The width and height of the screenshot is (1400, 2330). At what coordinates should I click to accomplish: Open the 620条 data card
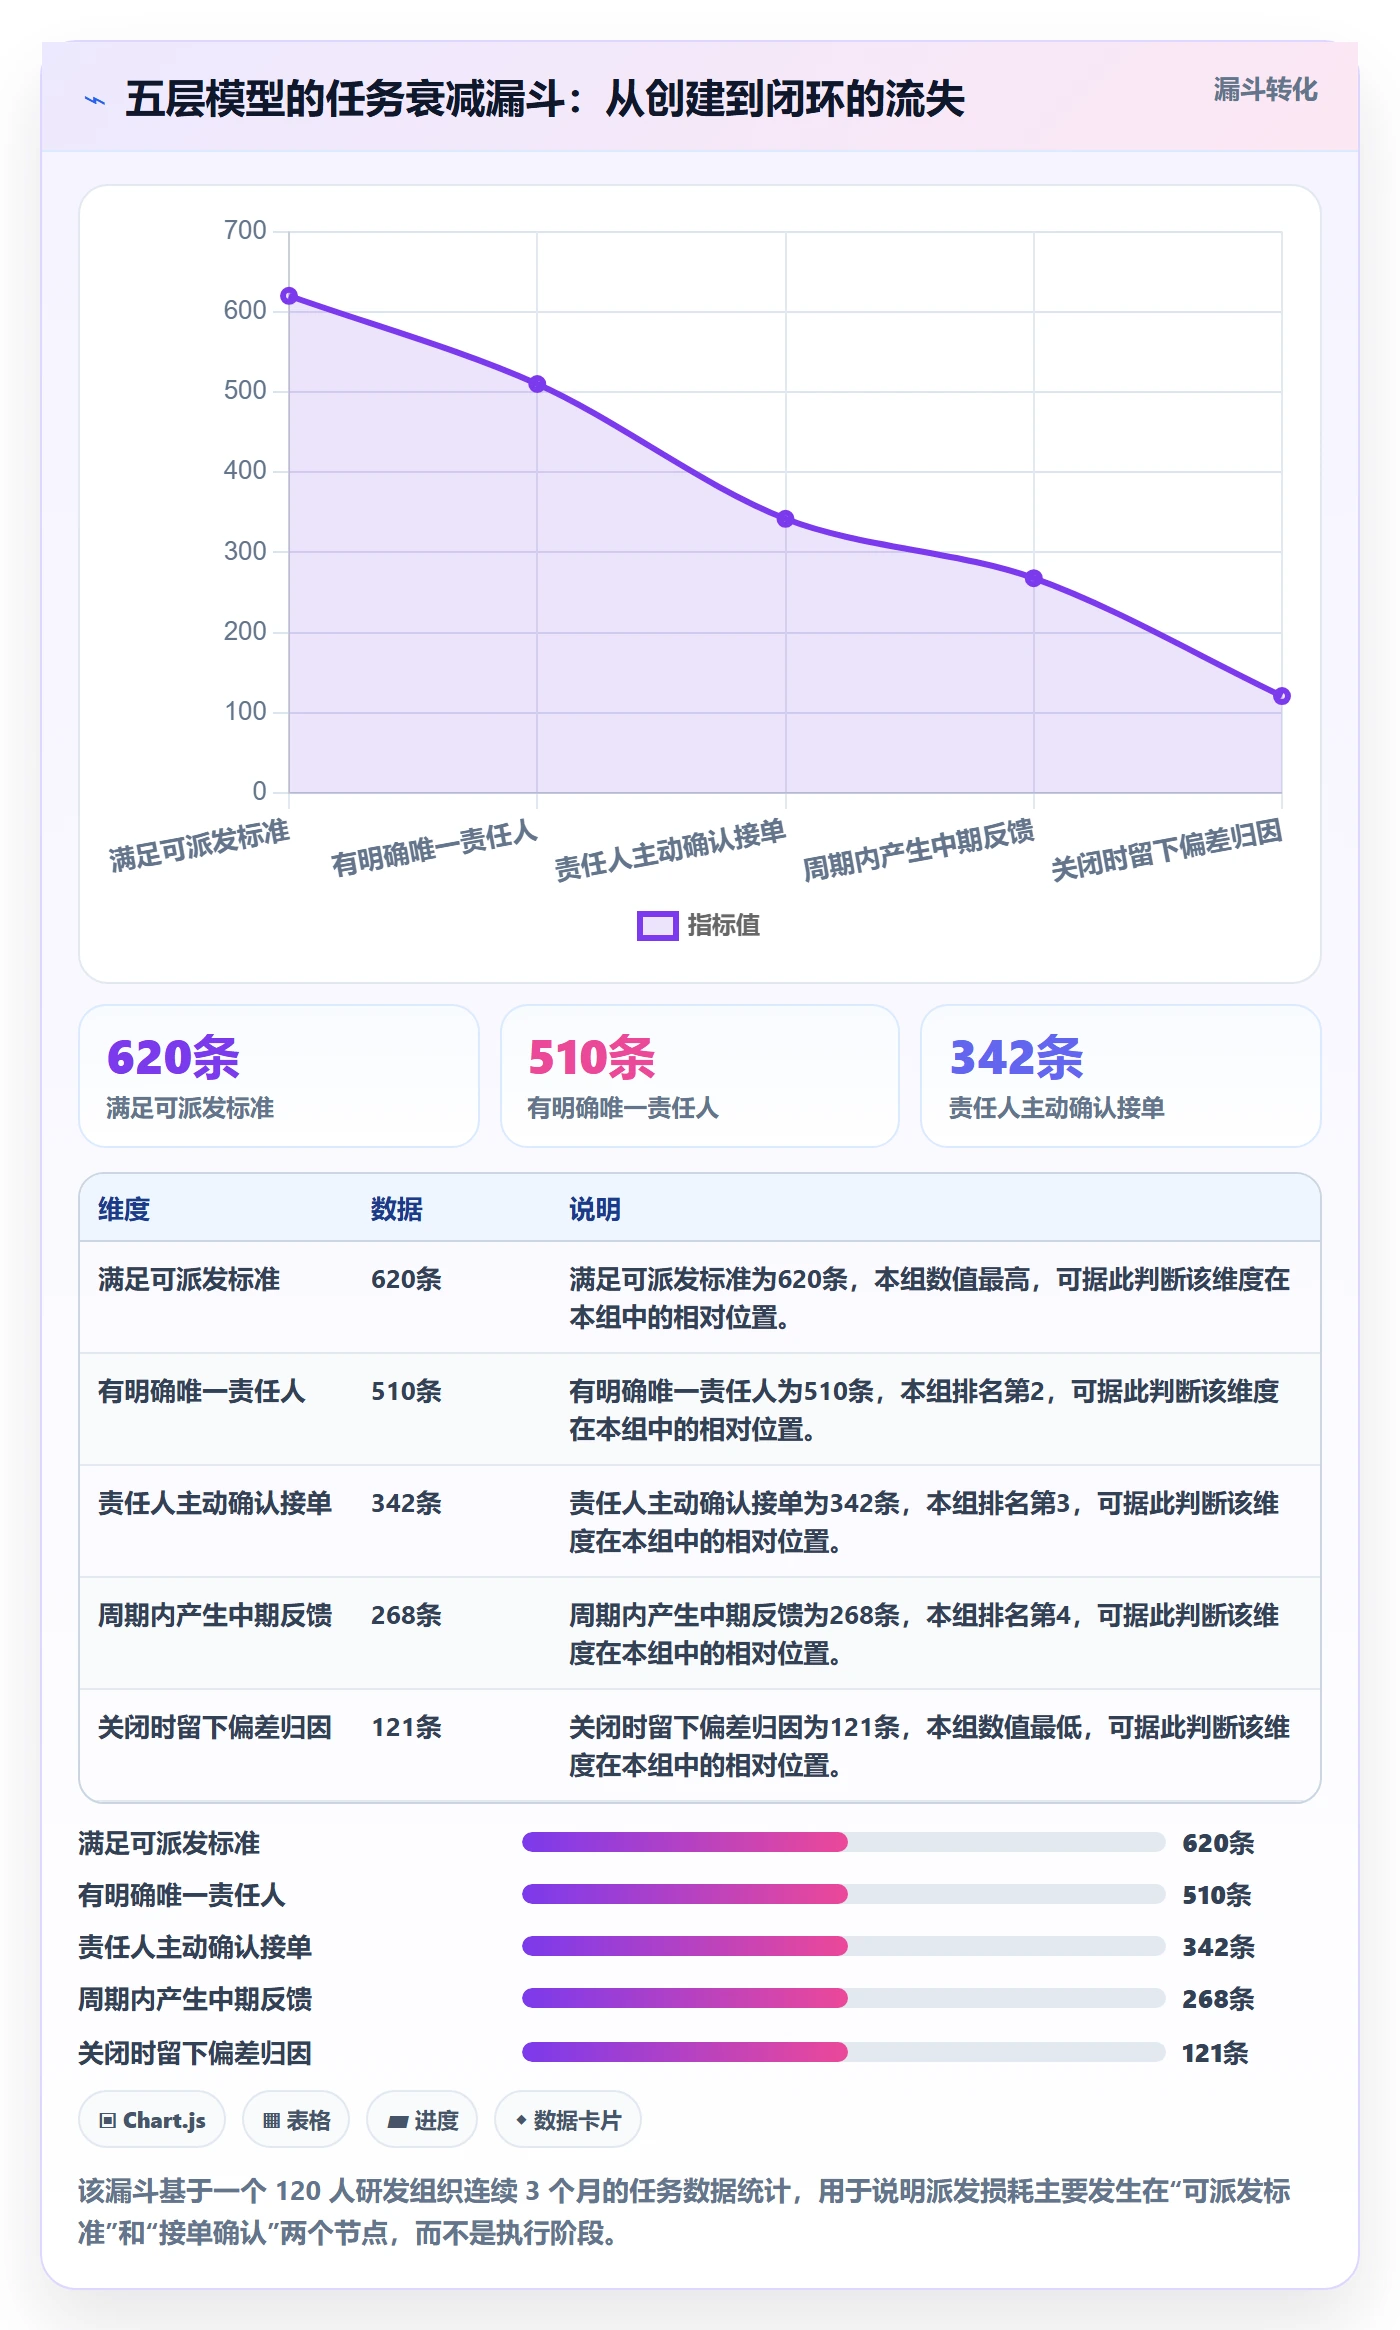[x=279, y=1076]
